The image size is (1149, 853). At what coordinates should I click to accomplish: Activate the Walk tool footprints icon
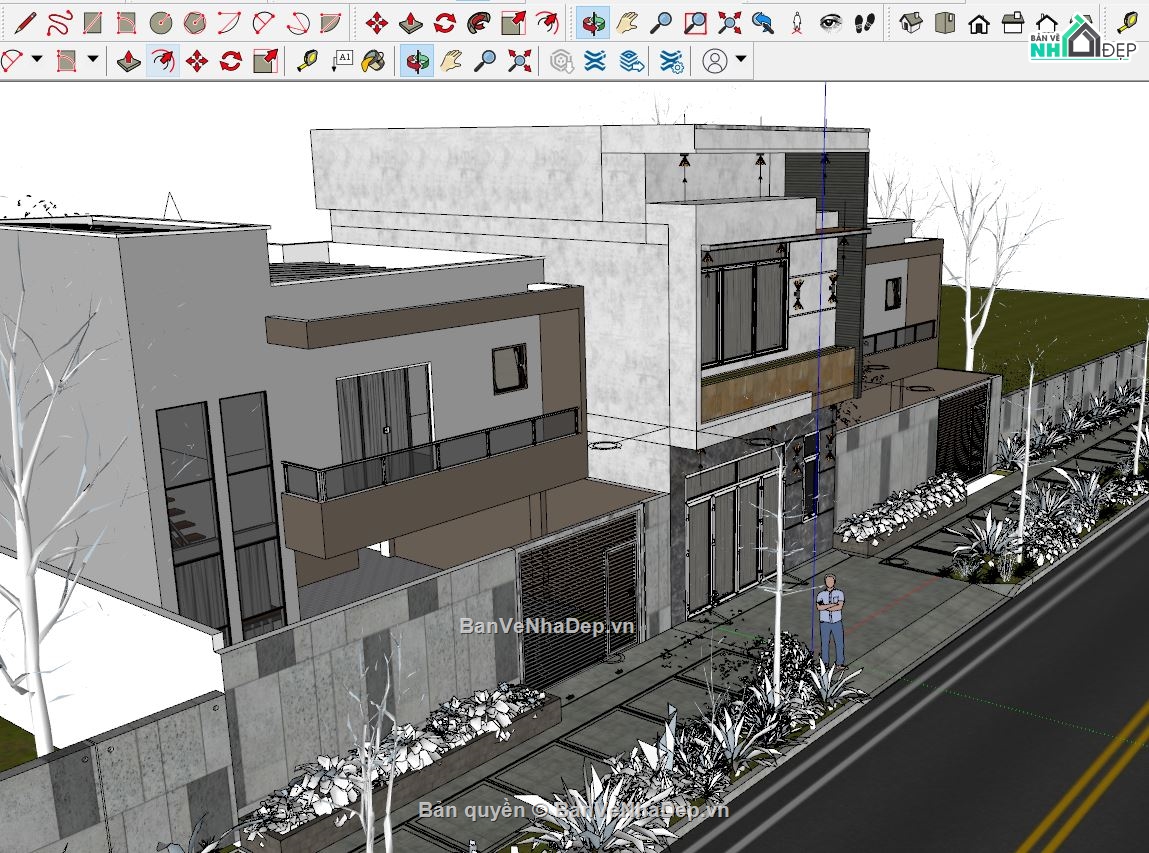865,23
